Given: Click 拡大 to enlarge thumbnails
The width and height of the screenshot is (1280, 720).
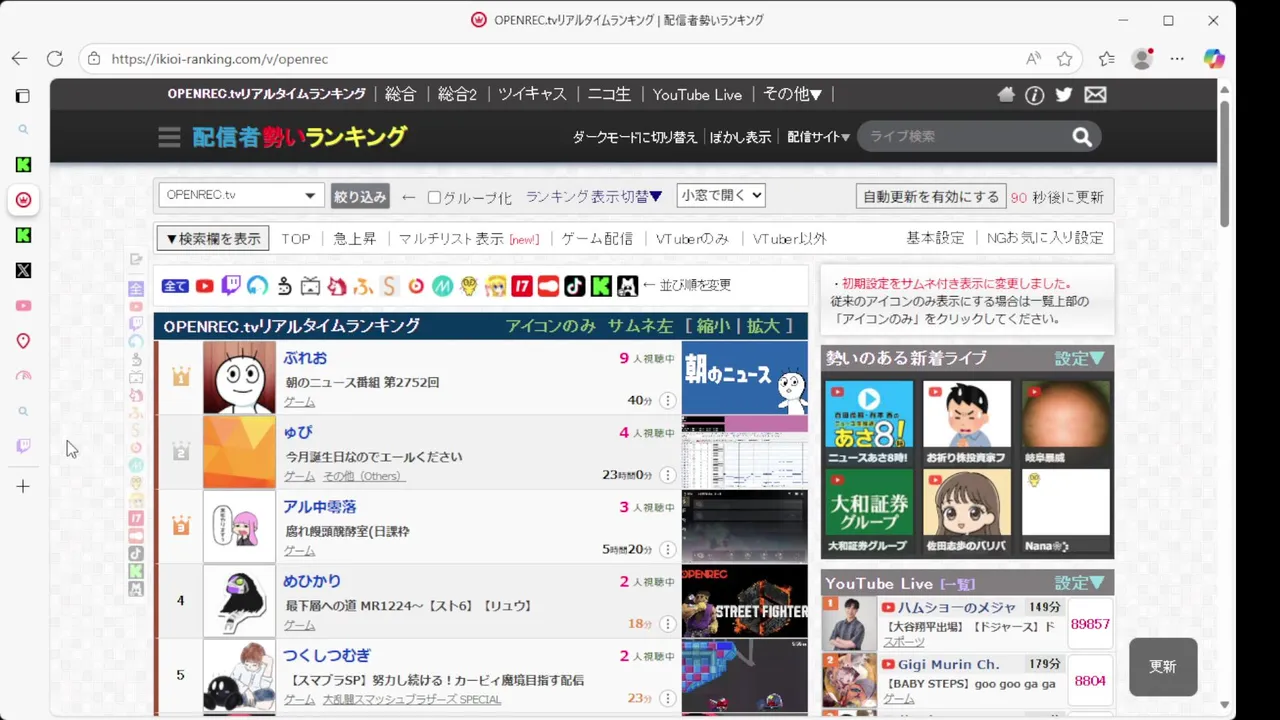Looking at the screenshot, I should click(763, 326).
